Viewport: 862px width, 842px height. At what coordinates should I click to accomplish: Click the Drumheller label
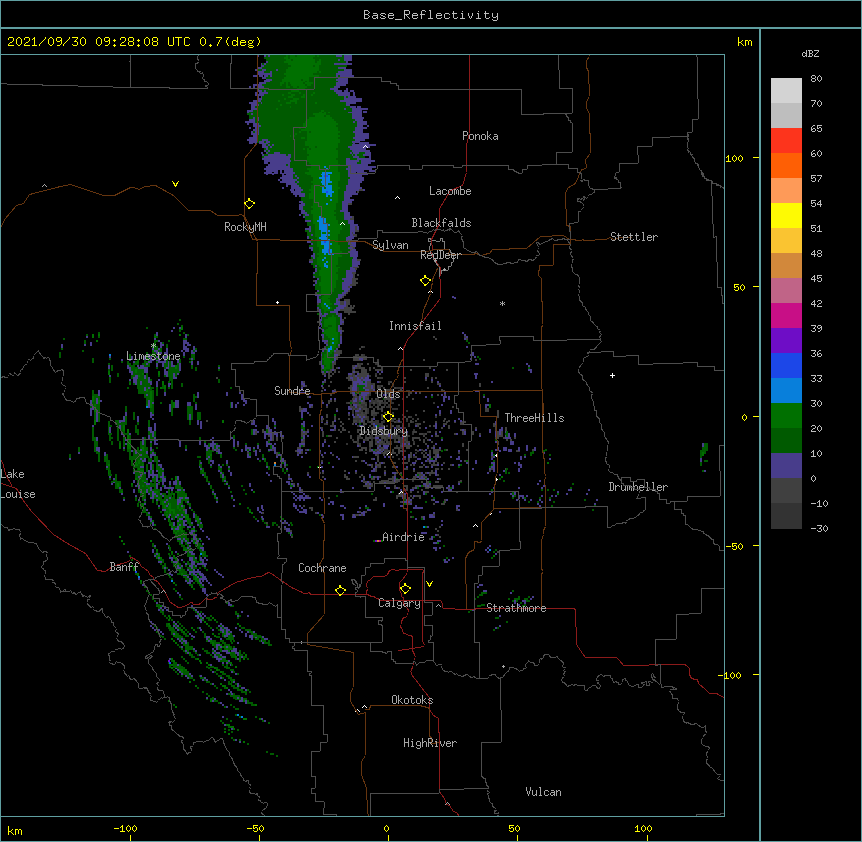click(x=638, y=487)
